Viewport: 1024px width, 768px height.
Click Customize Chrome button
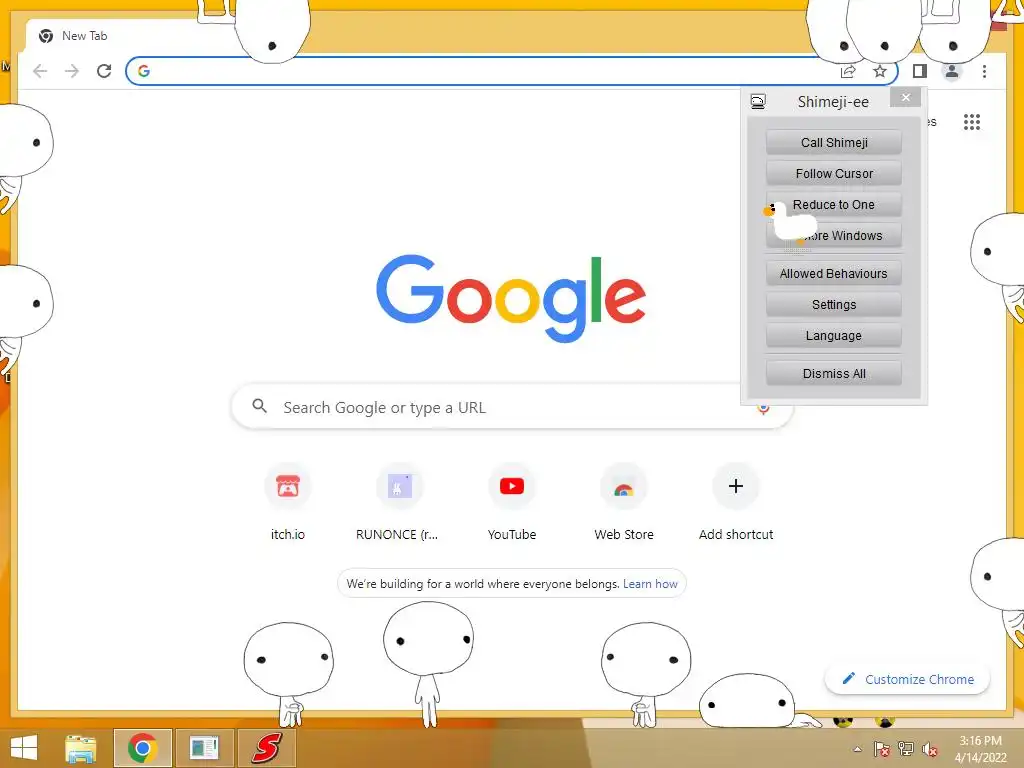coord(907,679)
